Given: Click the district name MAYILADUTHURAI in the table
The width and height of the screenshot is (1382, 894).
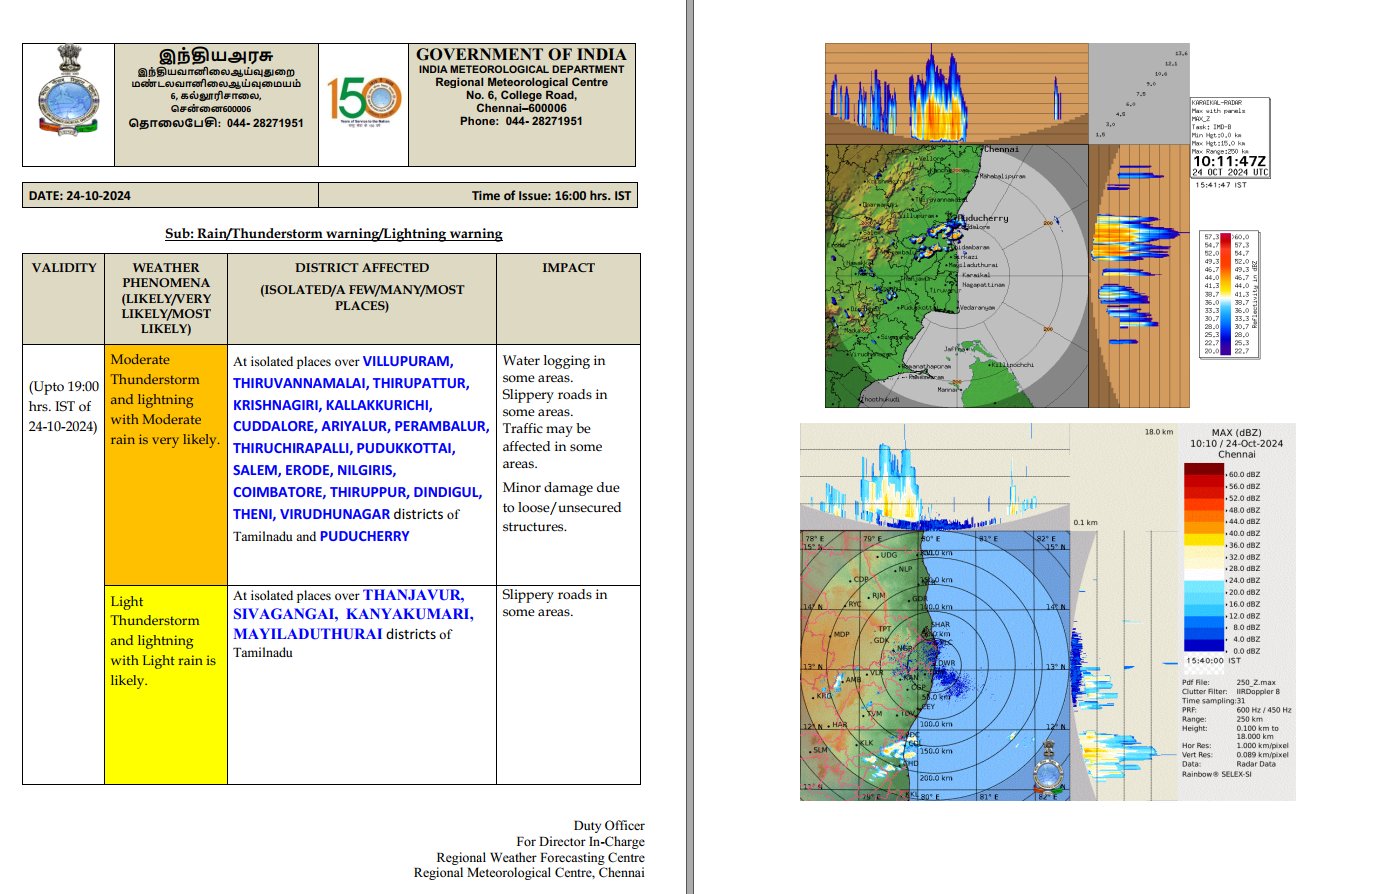Looking at the screenshot, I should point(308,634).
